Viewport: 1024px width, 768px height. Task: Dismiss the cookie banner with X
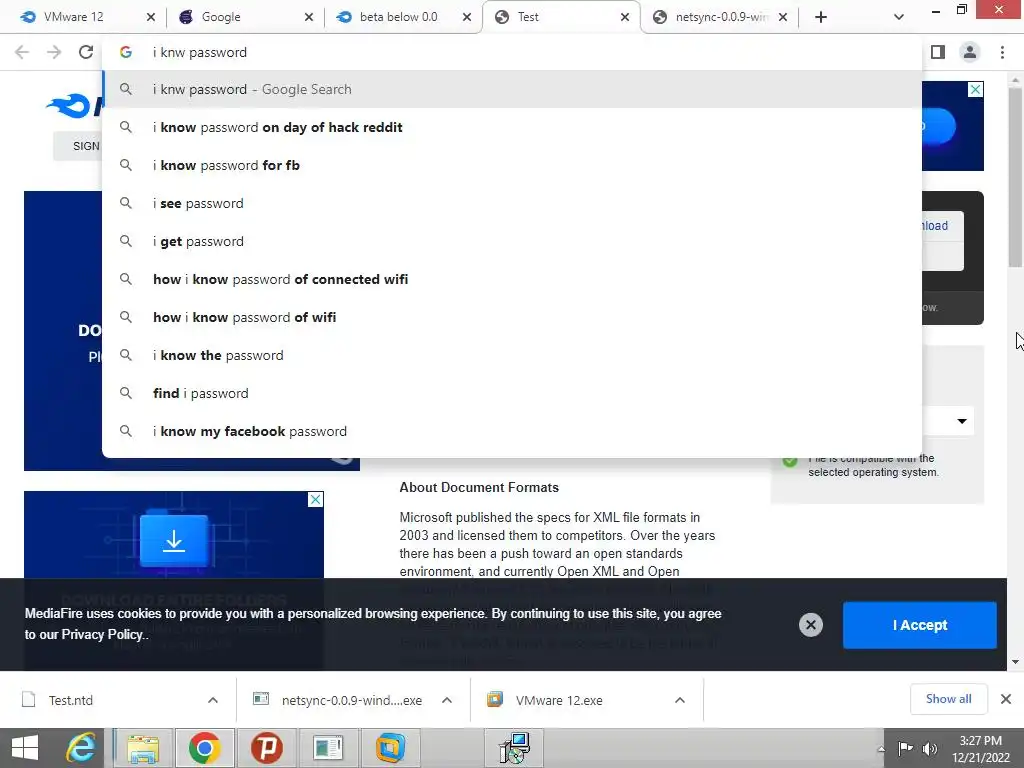[810, 625]
